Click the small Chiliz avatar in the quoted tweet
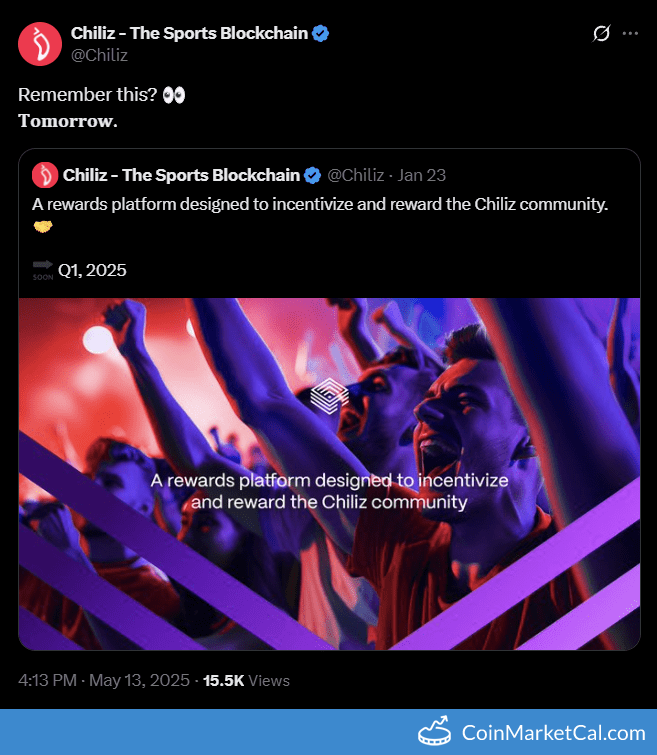The width and height of the screenshot is (657, 755). (45, 175)
